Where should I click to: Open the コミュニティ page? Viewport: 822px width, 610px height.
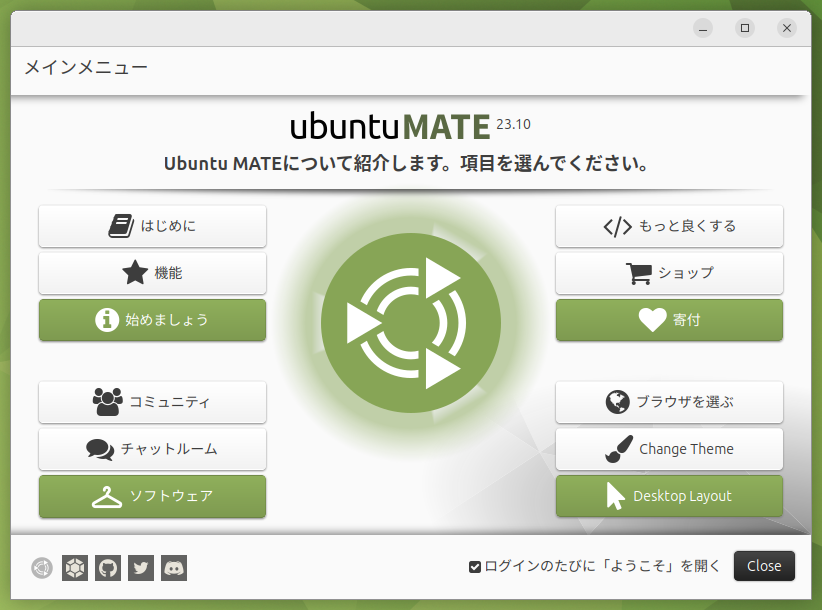pyautogui.click(x=152, y=402)
